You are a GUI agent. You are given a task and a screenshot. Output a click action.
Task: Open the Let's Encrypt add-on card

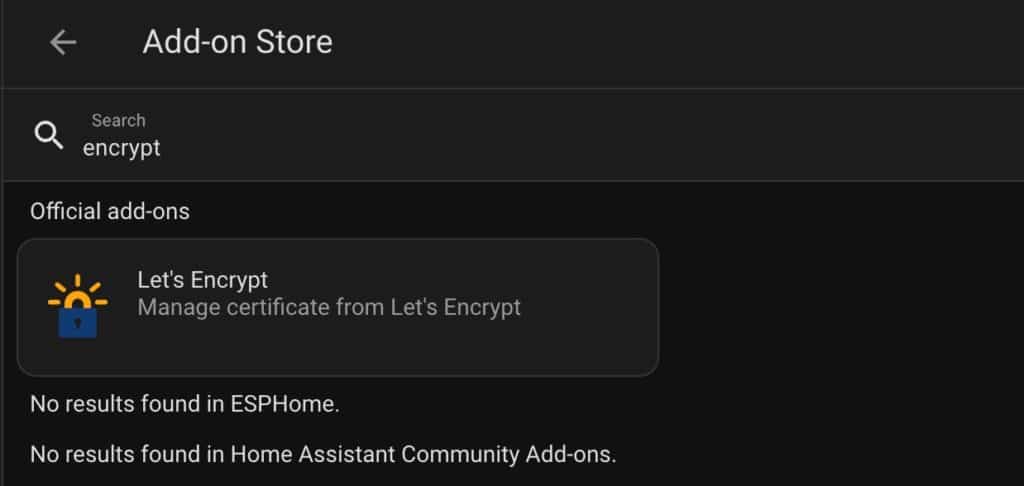338,307
